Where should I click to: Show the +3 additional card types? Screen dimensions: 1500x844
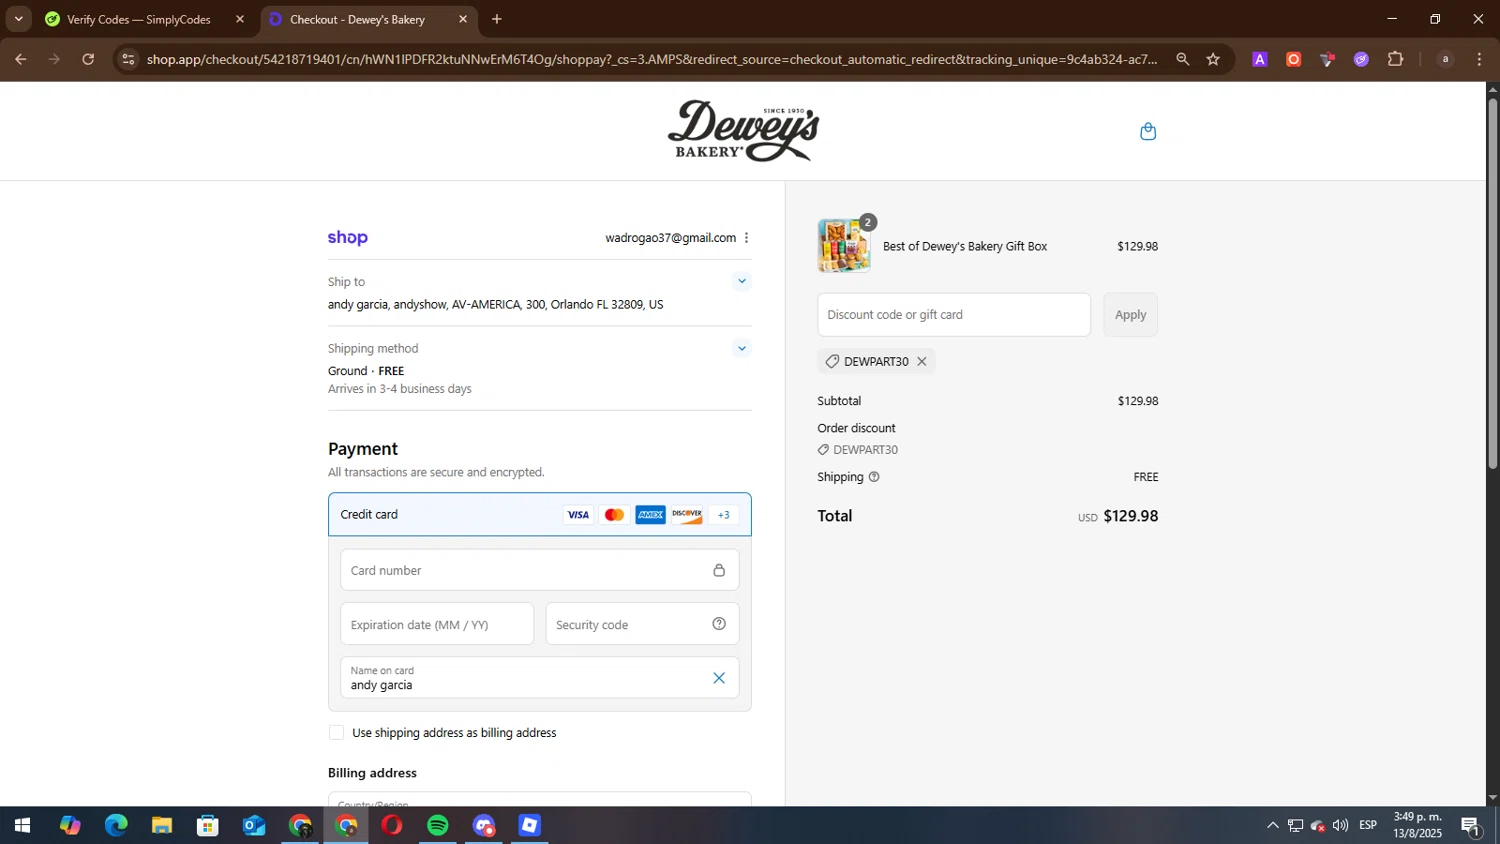(x=723, y=515)
